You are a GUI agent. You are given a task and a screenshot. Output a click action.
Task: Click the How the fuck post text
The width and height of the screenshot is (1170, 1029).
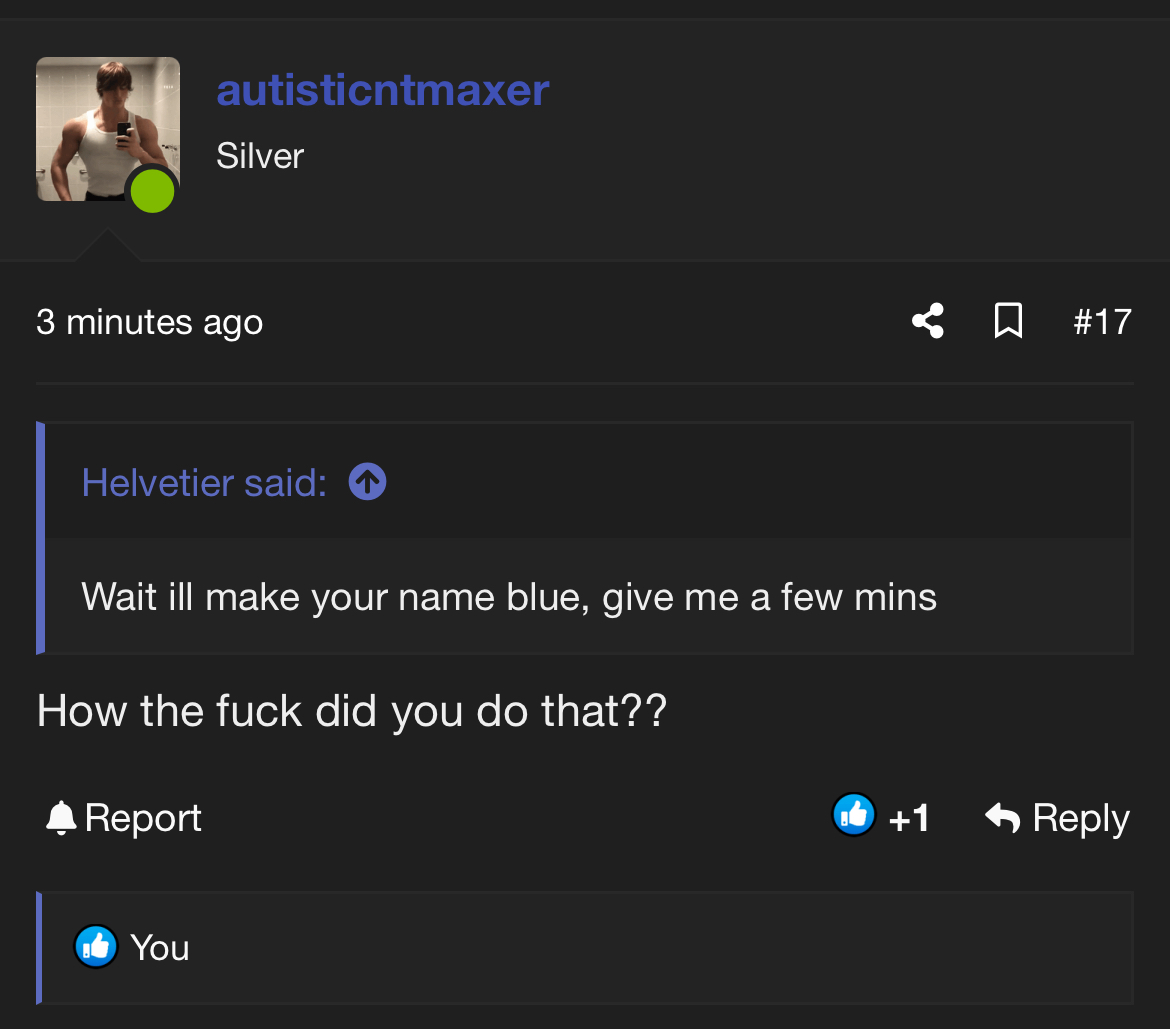[351, 711]
